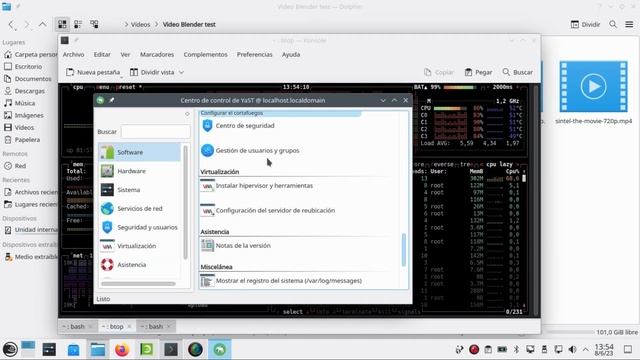
Task: Open Complementos menu in Konsole
Action: pyautogui.click(x=205, y=54)
